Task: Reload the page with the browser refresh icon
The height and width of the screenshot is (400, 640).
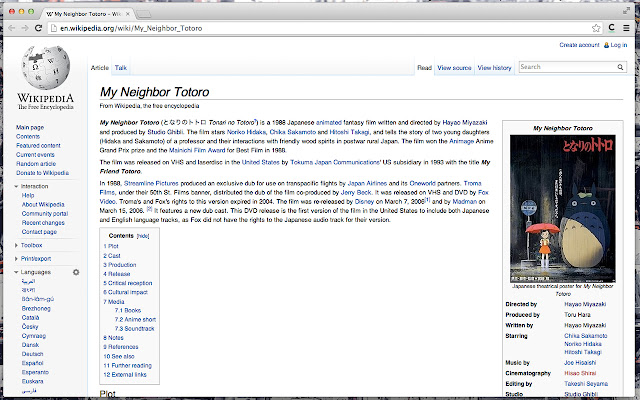Action: tap(38, 28)
